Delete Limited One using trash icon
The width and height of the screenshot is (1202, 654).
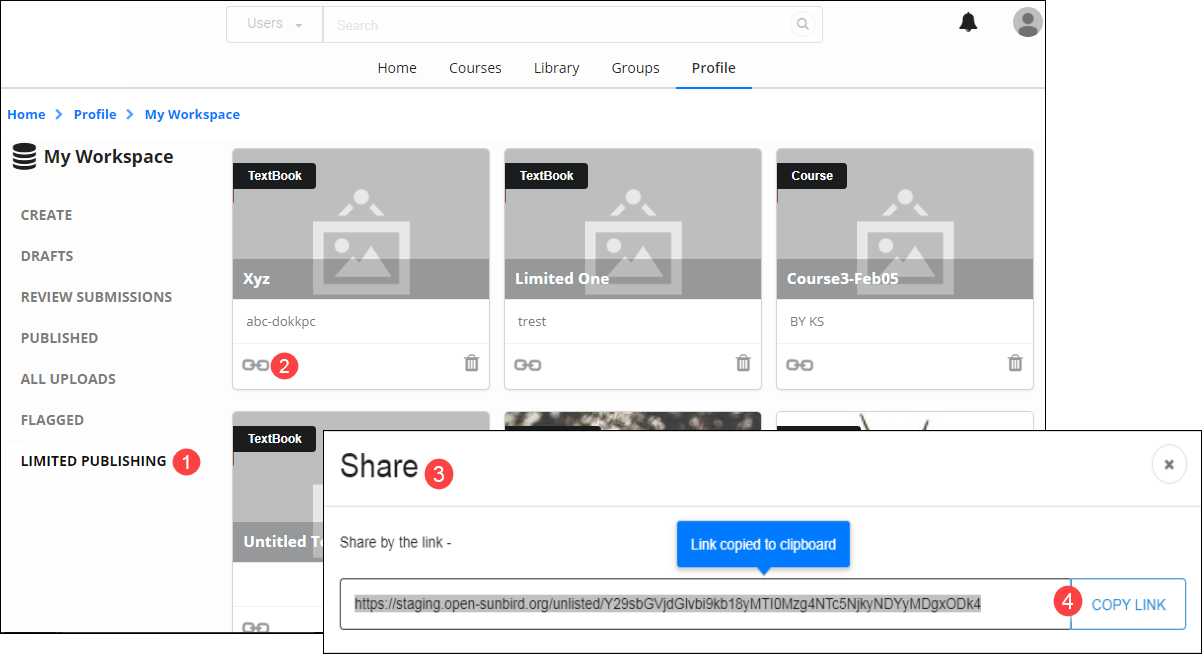point(743,363)
